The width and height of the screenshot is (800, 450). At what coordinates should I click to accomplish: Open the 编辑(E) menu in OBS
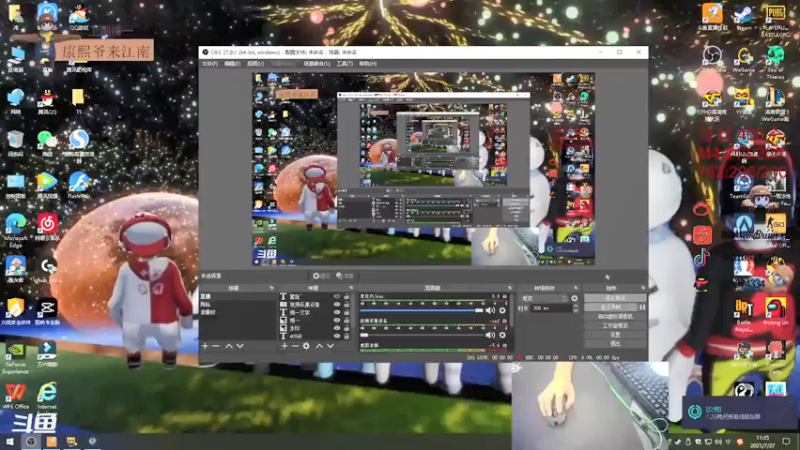232,64
